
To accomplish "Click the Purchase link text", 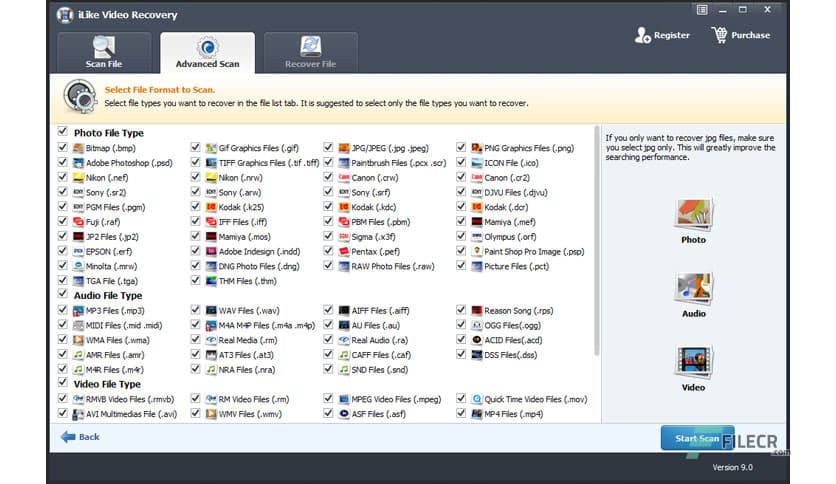I will [750, 35].
